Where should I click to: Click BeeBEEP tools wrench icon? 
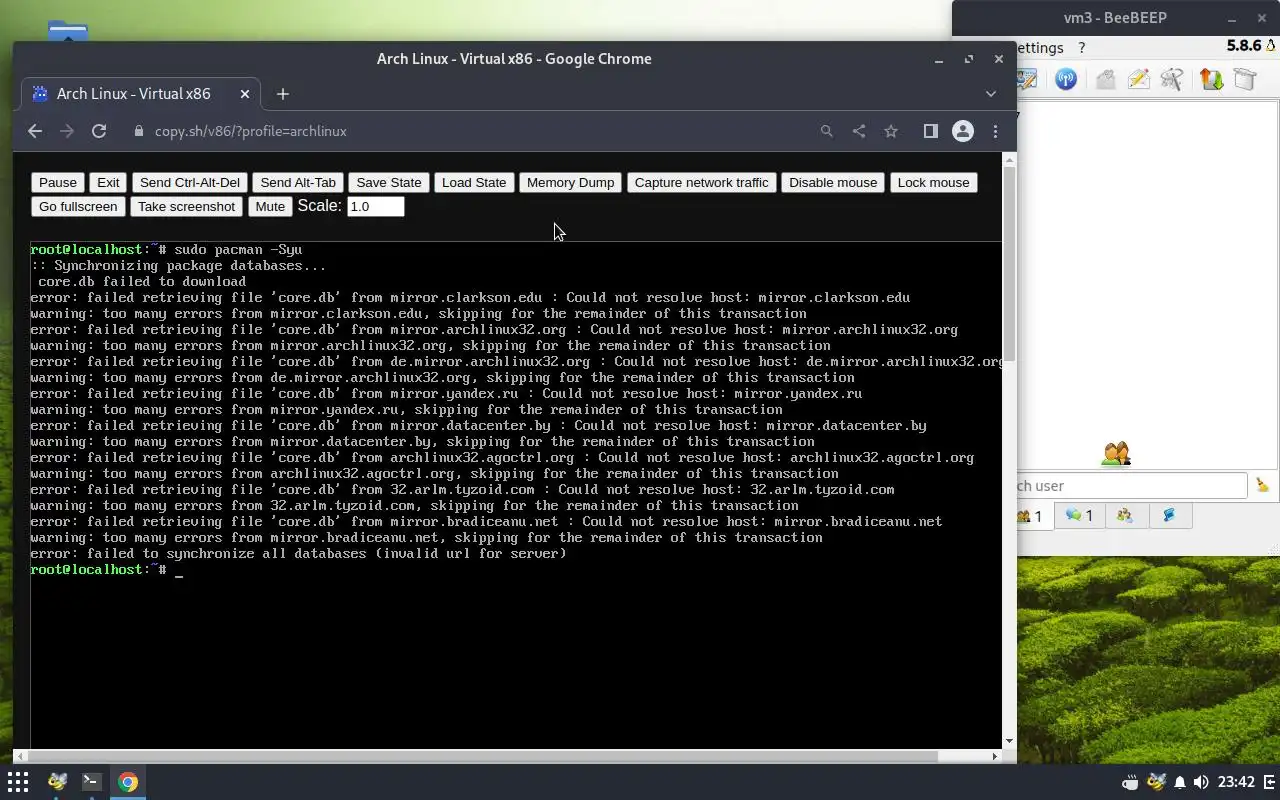[1172, 79]
